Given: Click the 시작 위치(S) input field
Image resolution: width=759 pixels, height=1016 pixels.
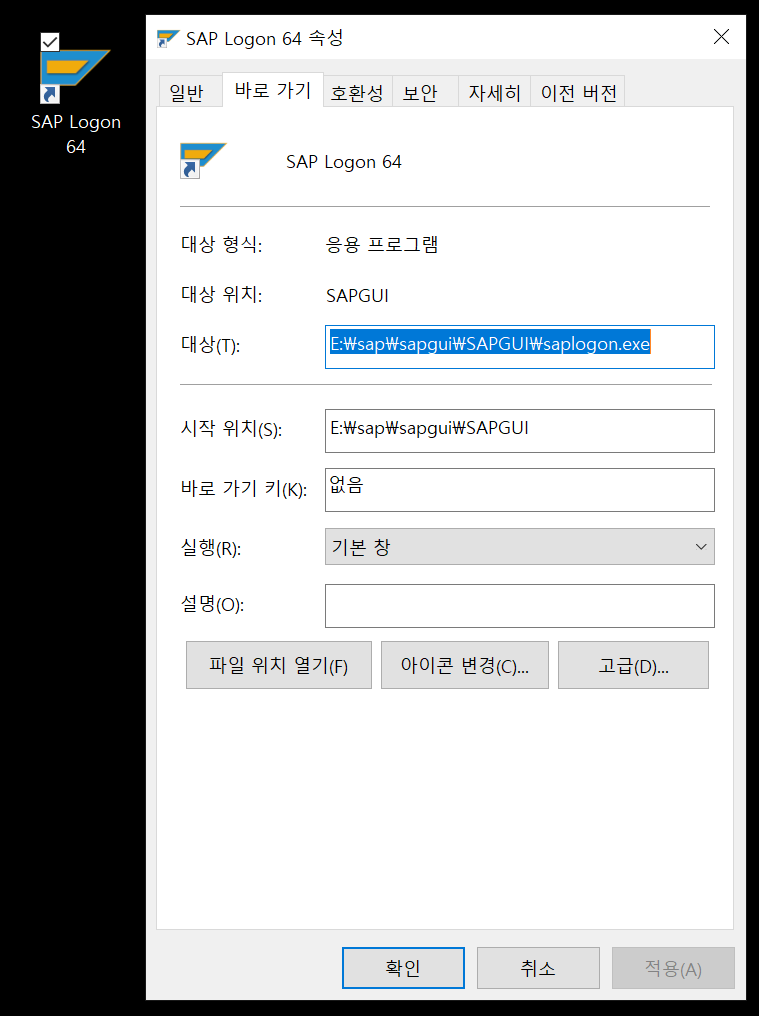Looking at the screenshot, I should point(520,431).
